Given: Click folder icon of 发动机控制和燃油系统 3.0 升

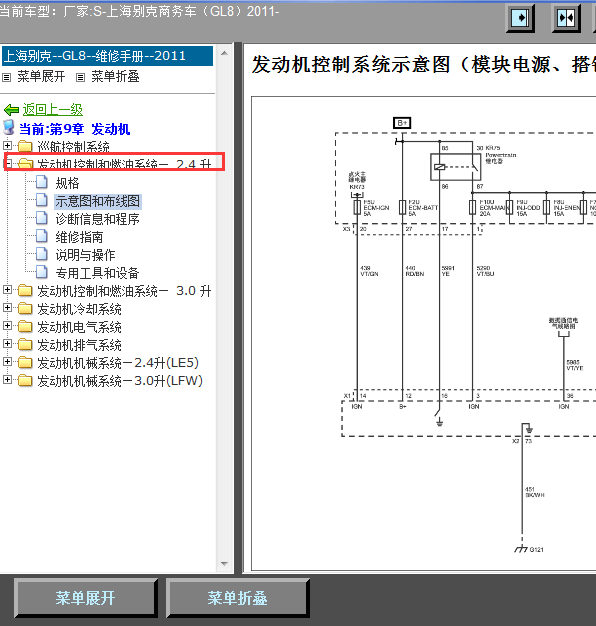Looking at the screenshot, I should 25,290.
